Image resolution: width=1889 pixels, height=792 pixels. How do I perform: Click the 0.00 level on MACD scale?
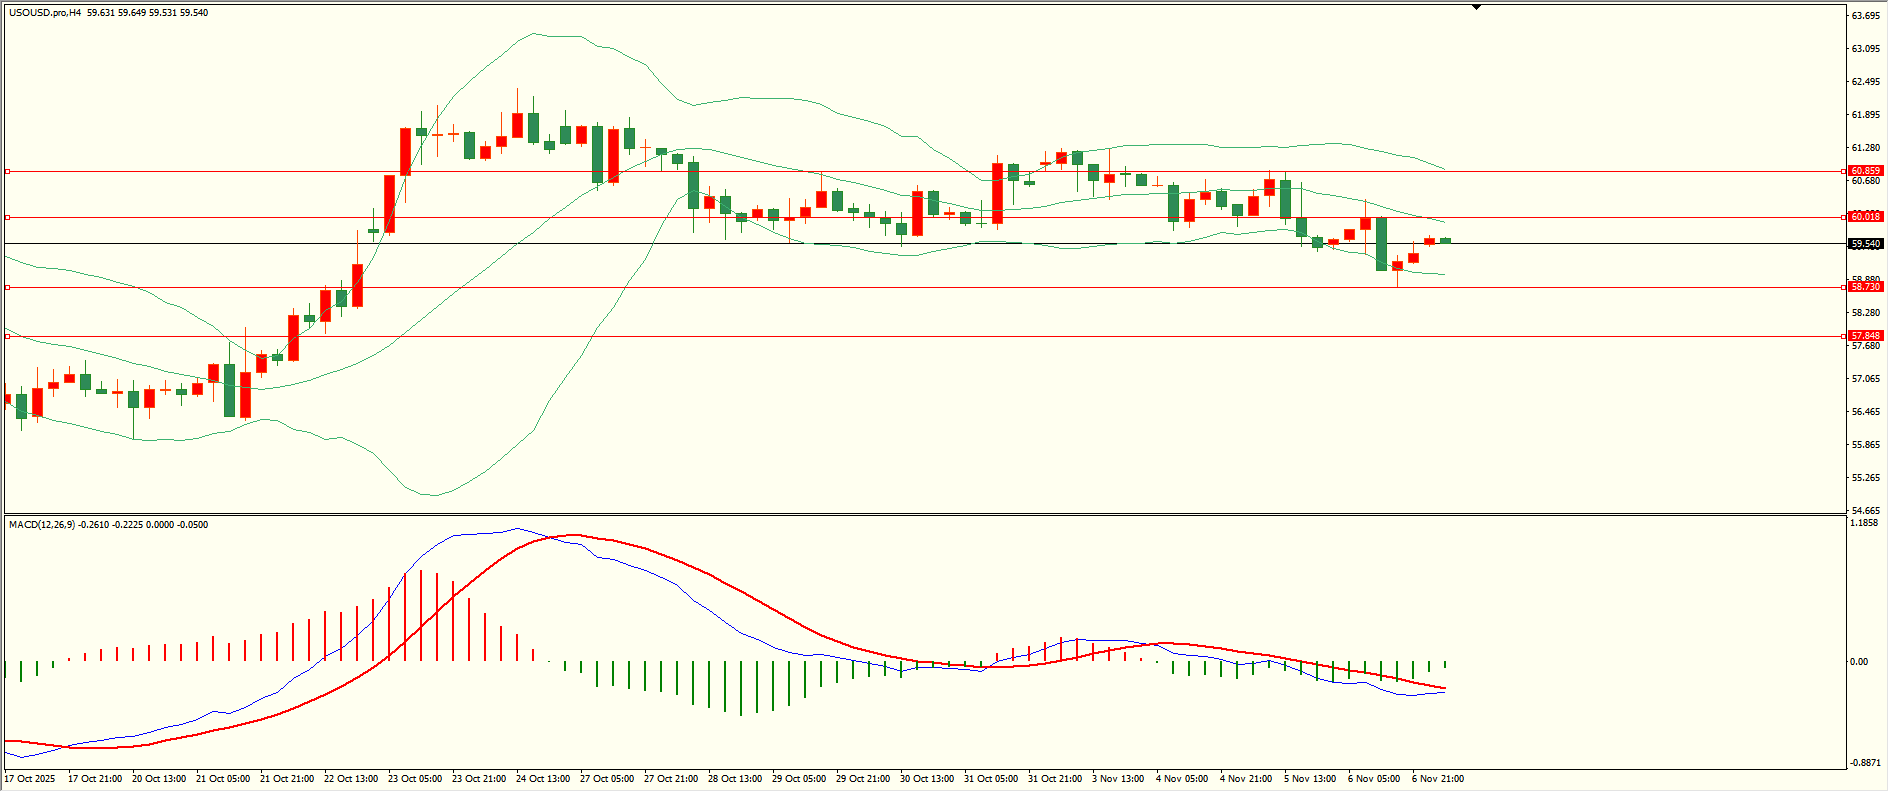(1859, 662)
